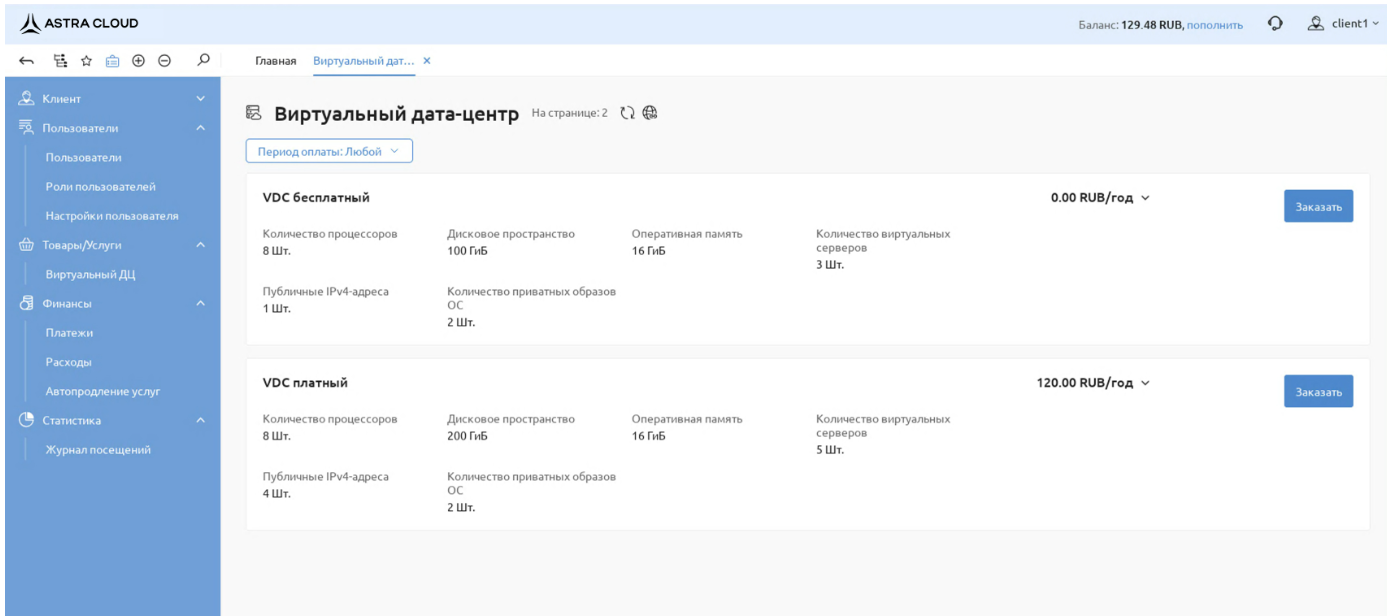Open Журнал посещений in the sidebar
The height and width of the screenshot is (616, 1387).
(x=98, y=450)
